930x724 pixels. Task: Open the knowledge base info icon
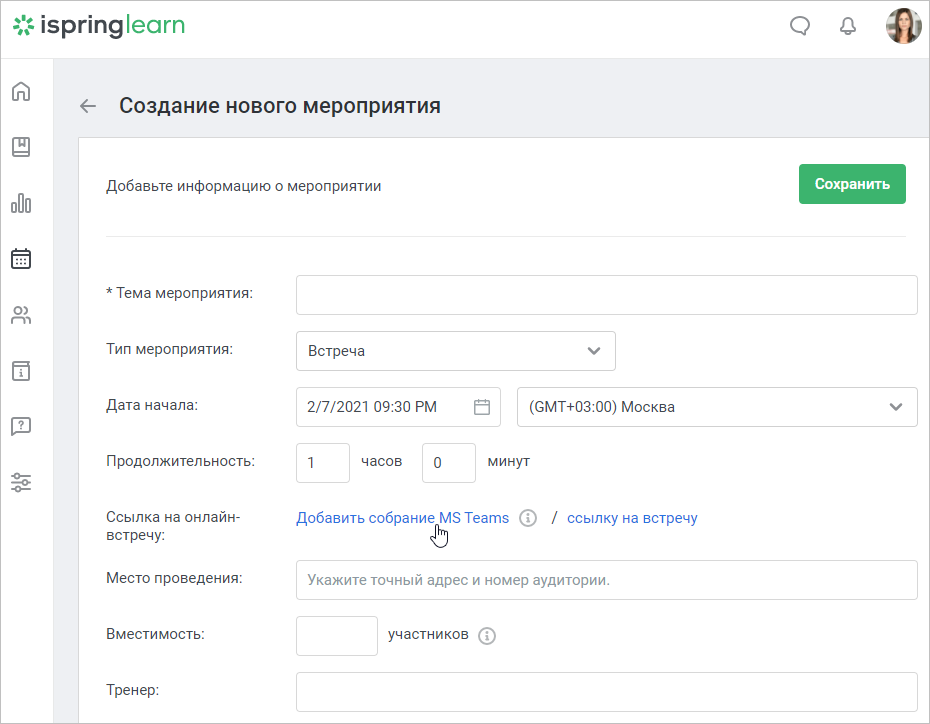pos(21,371)
